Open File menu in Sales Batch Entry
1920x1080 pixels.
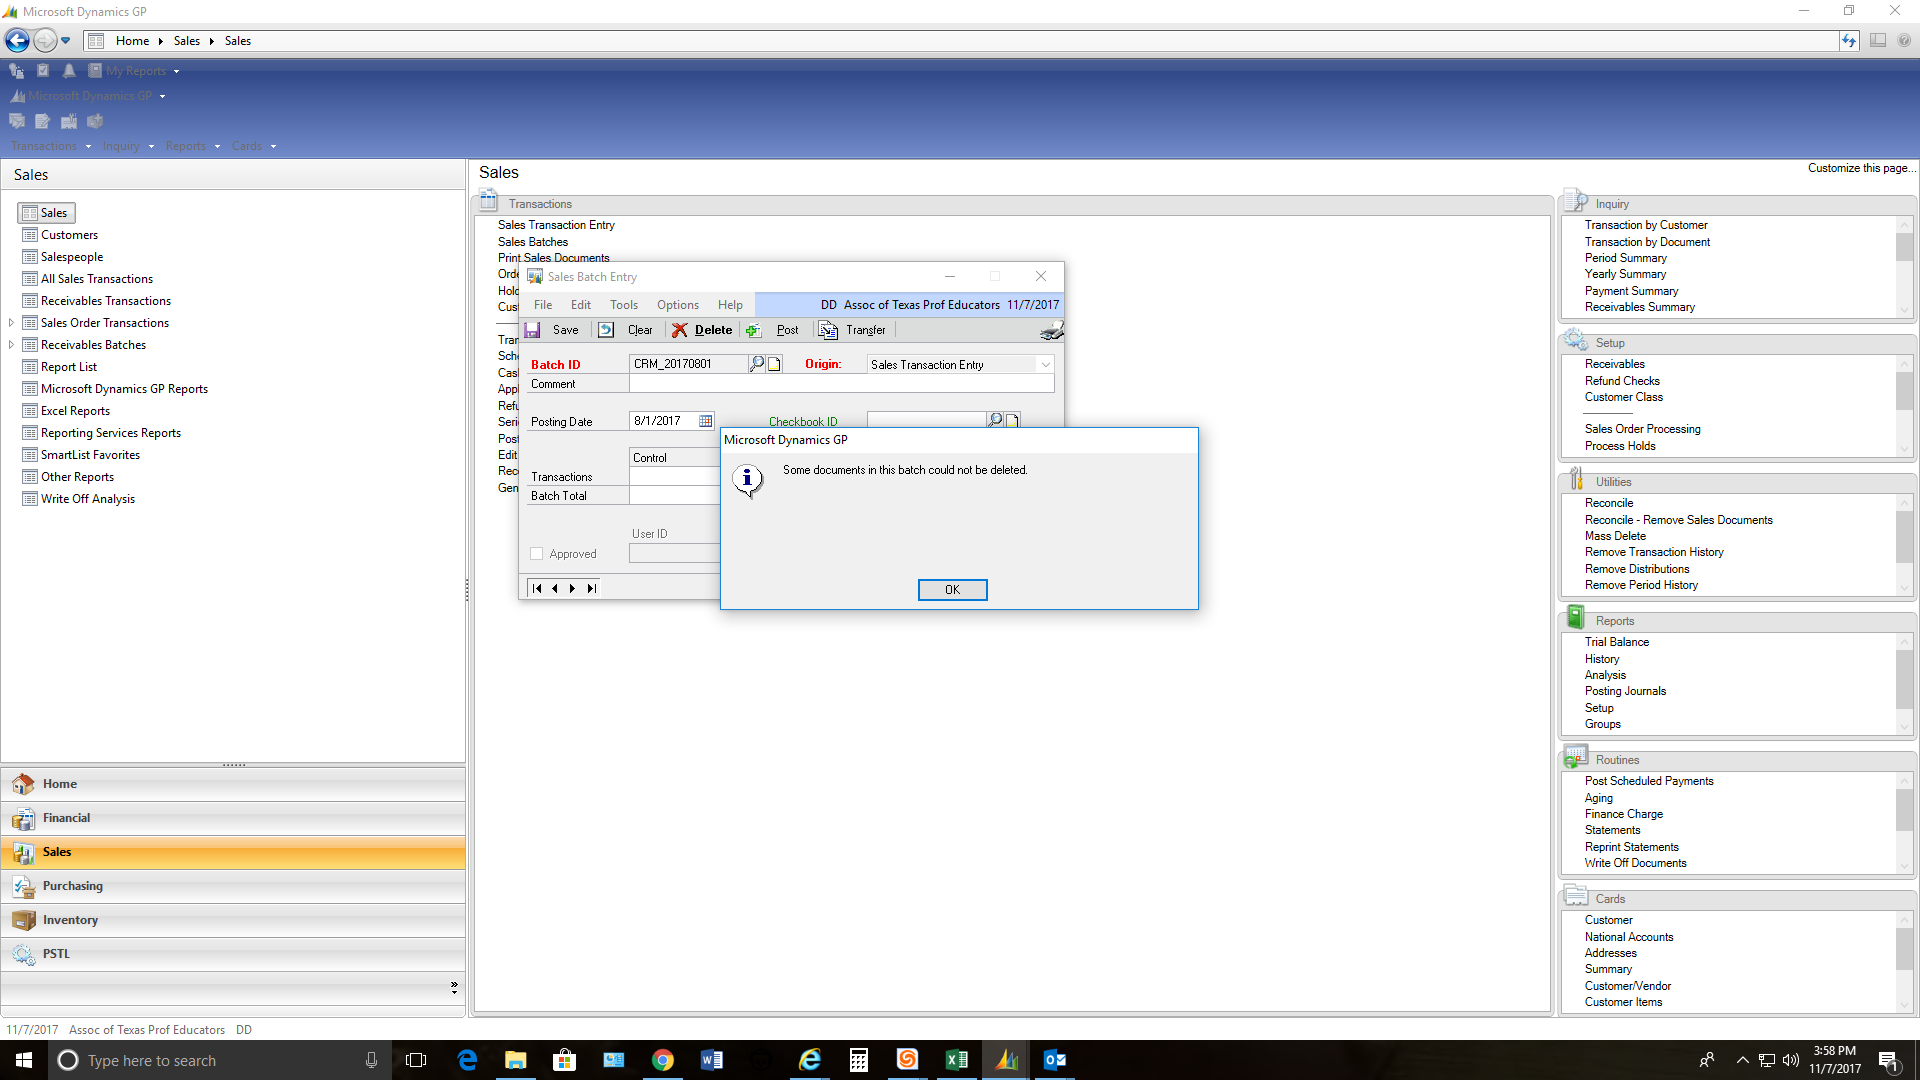[543, 305]
